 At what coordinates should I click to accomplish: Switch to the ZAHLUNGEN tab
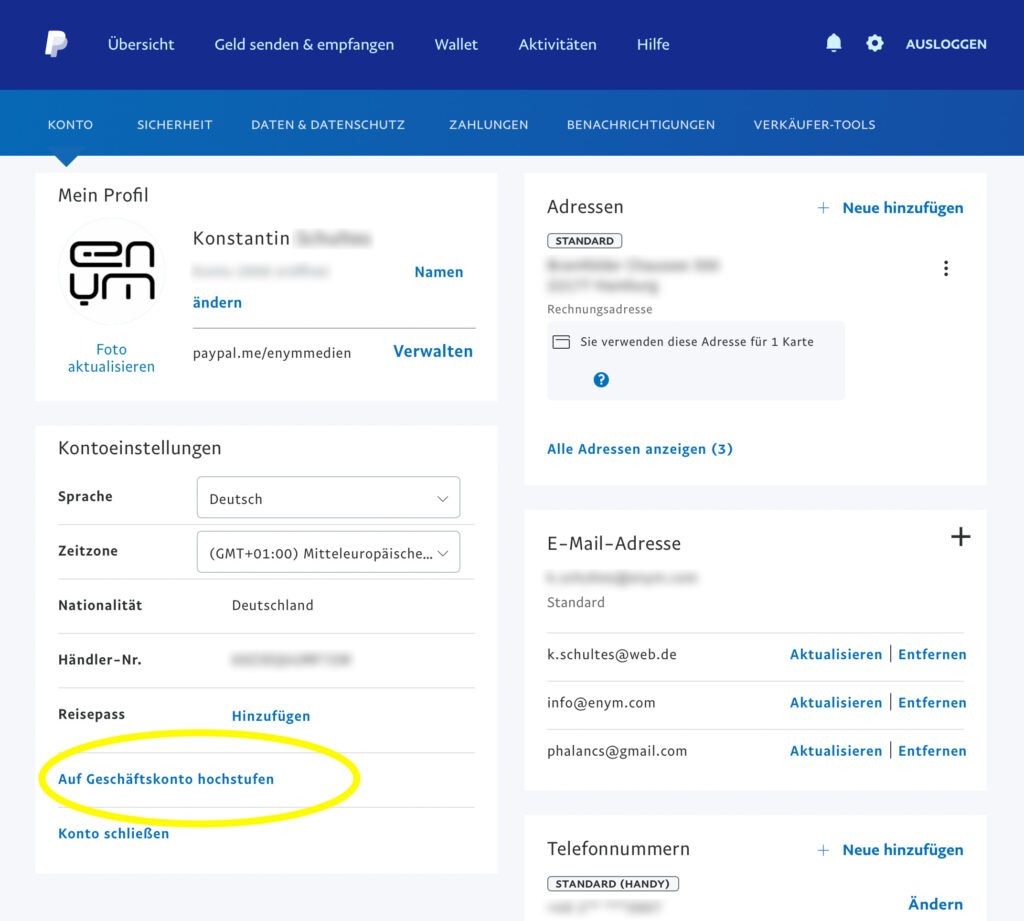(488, 125)
